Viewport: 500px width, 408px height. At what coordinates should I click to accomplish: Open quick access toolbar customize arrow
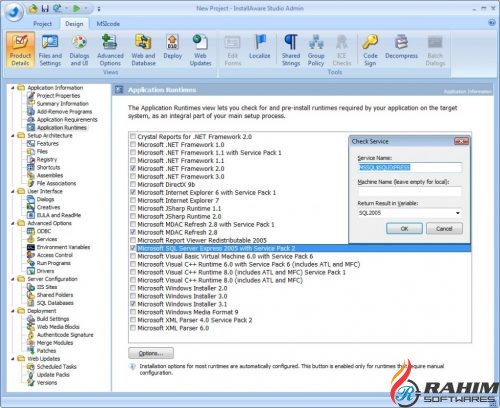[x=99, y=9]
